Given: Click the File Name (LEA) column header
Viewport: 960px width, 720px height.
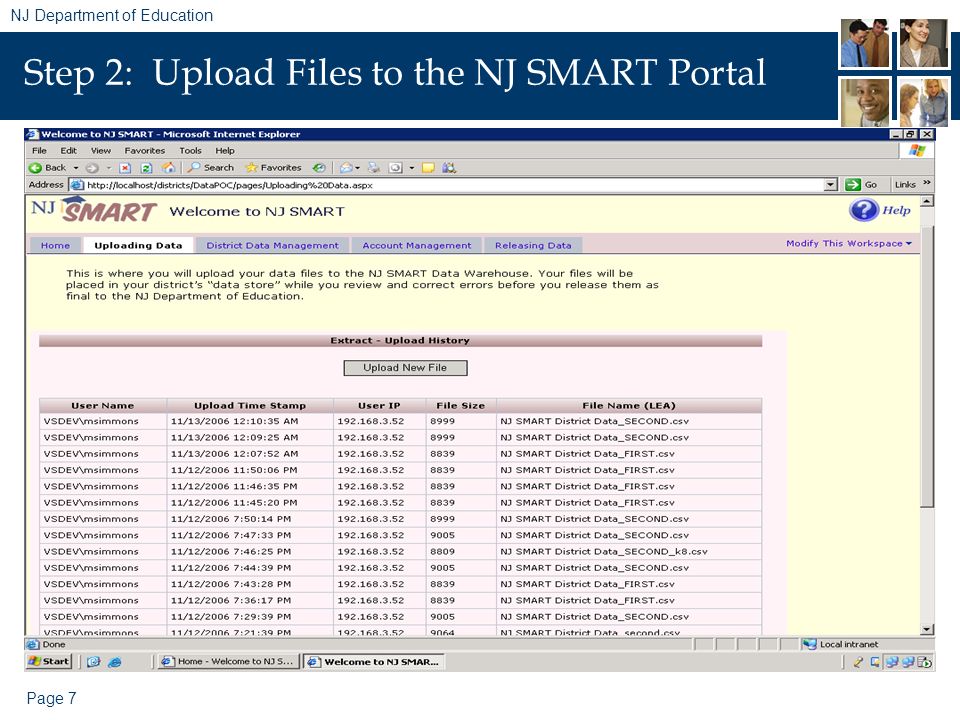Looking at the screenshot, I should click(x=629, y=405).
